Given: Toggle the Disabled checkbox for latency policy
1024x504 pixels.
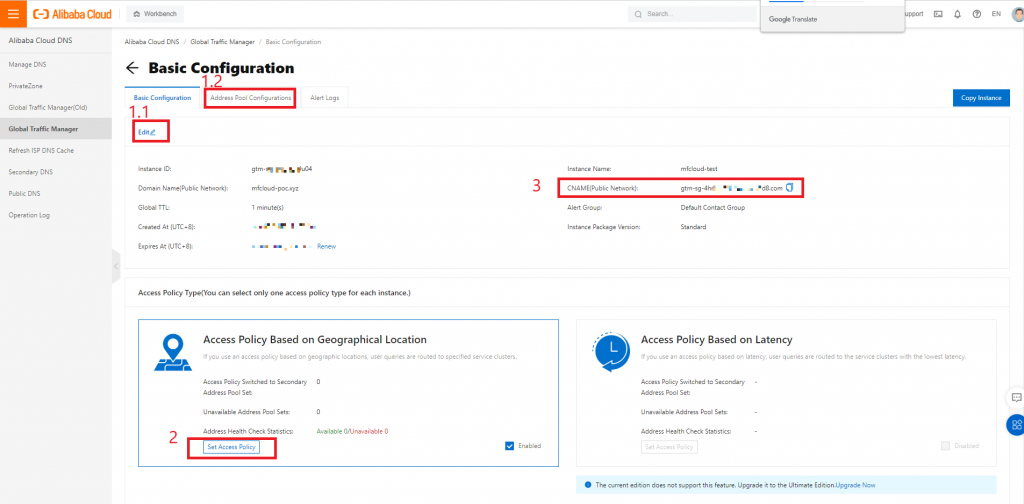Looking at the screenshot, I should [x=946, y=446].
